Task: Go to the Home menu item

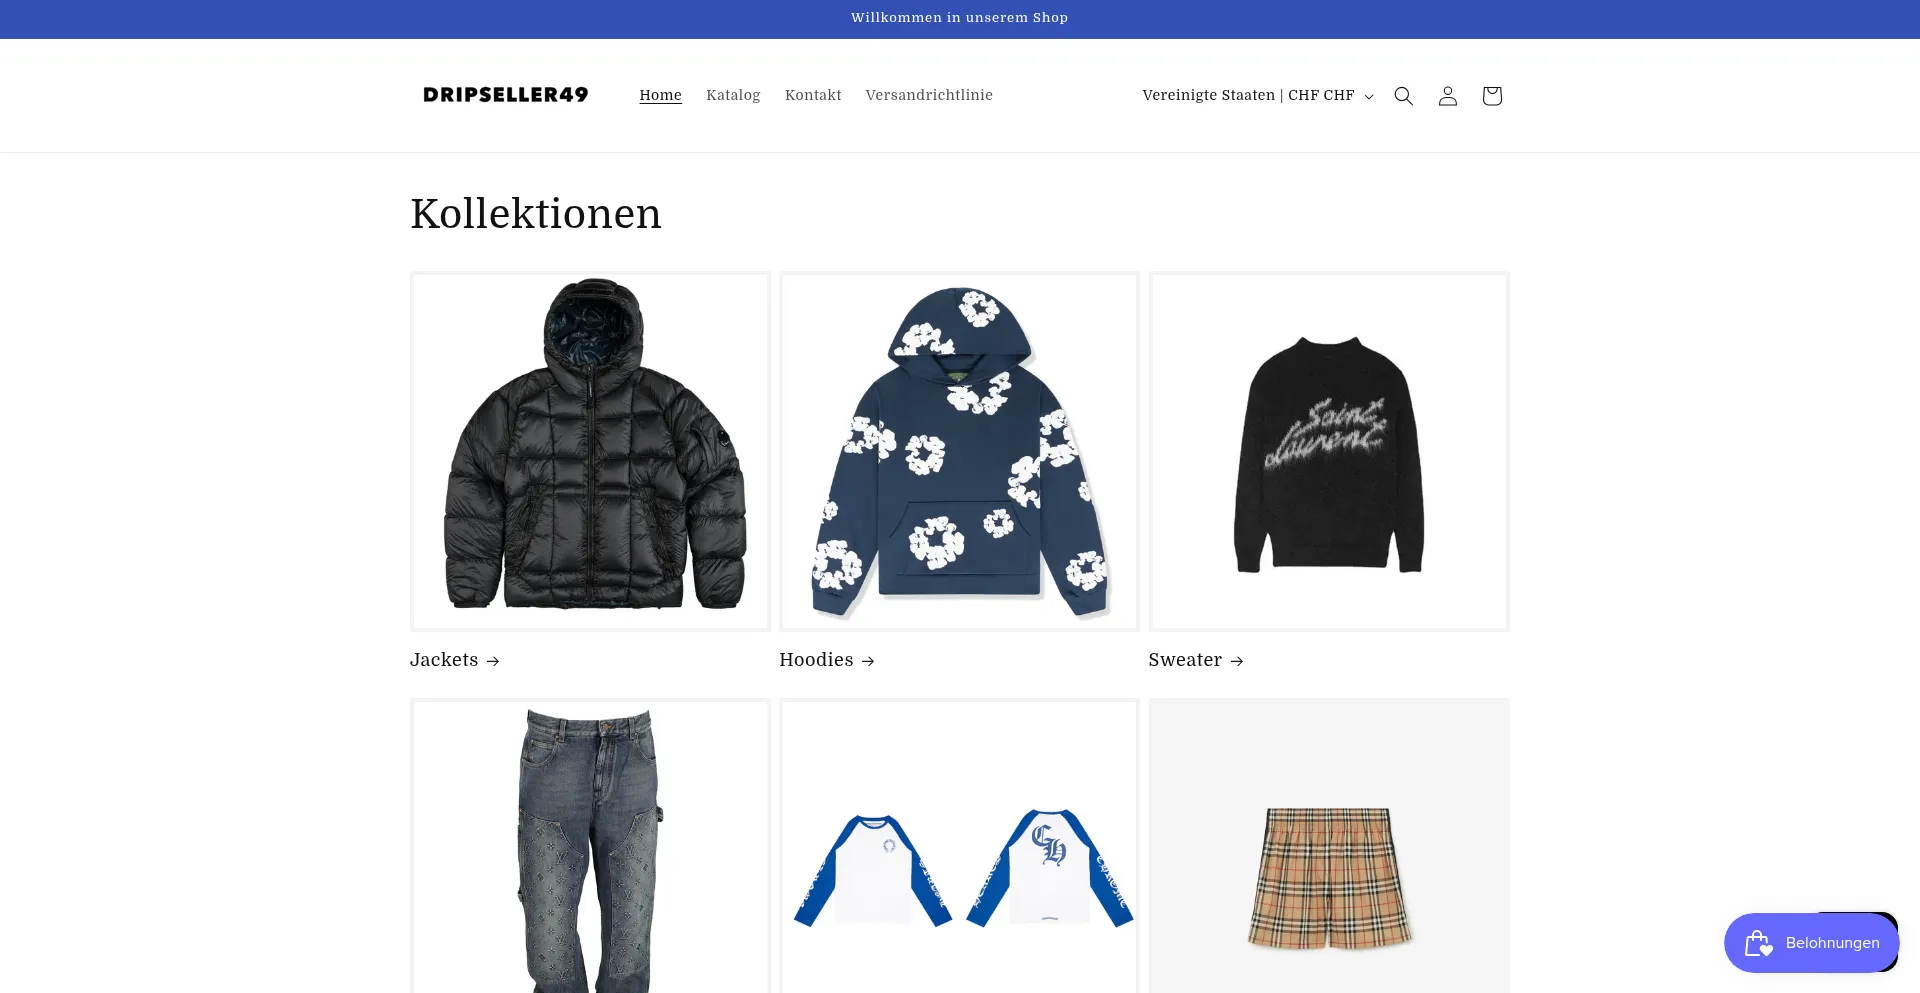Action: (660, 95)
